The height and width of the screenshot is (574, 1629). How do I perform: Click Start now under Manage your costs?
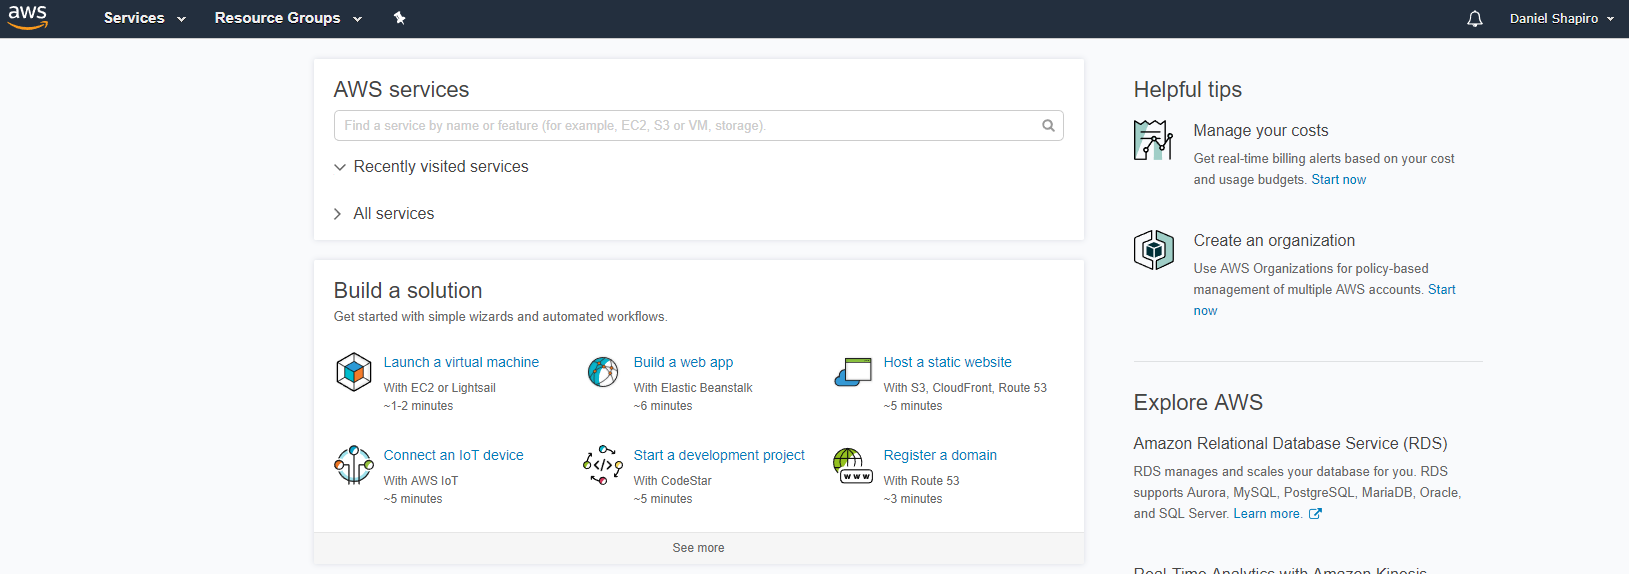(x=1338, y=180)
